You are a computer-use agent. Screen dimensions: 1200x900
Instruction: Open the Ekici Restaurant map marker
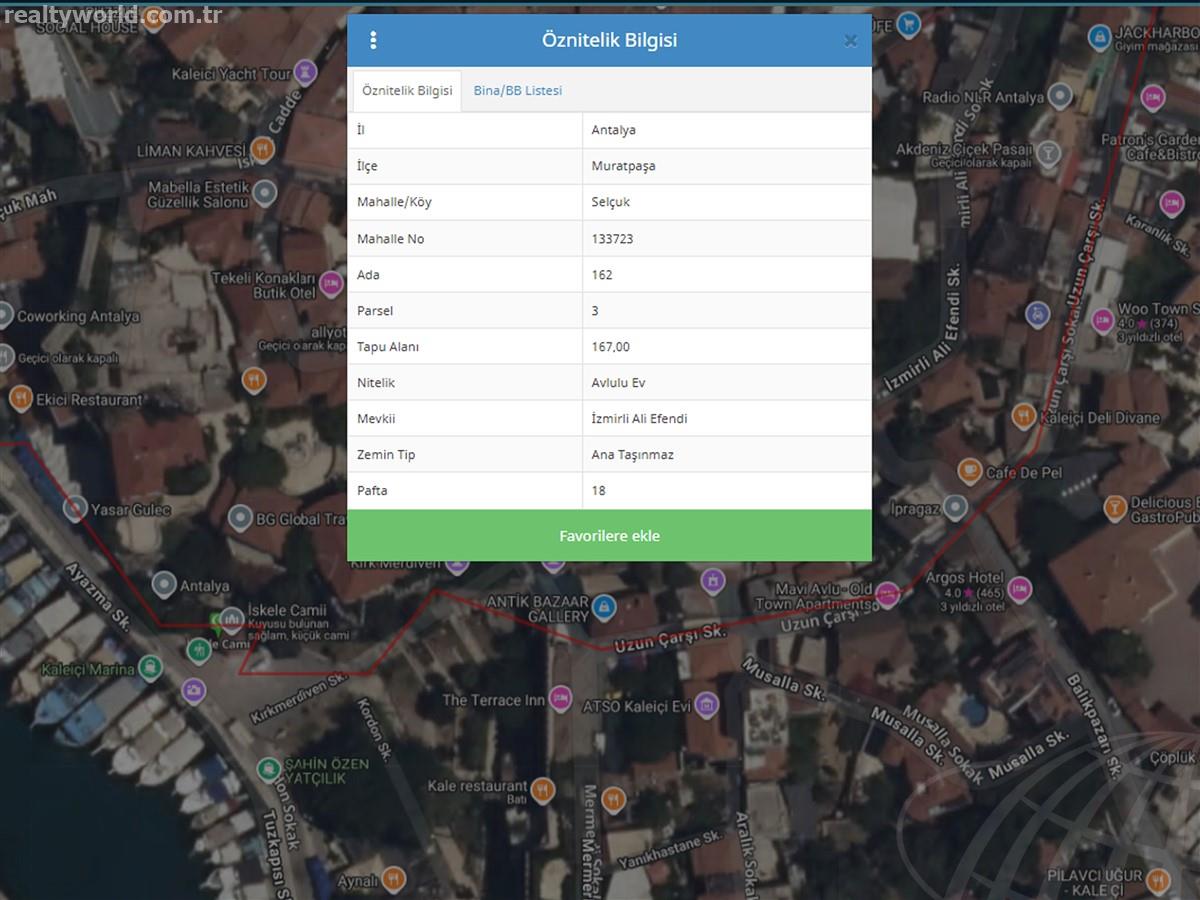coord(21,399)
